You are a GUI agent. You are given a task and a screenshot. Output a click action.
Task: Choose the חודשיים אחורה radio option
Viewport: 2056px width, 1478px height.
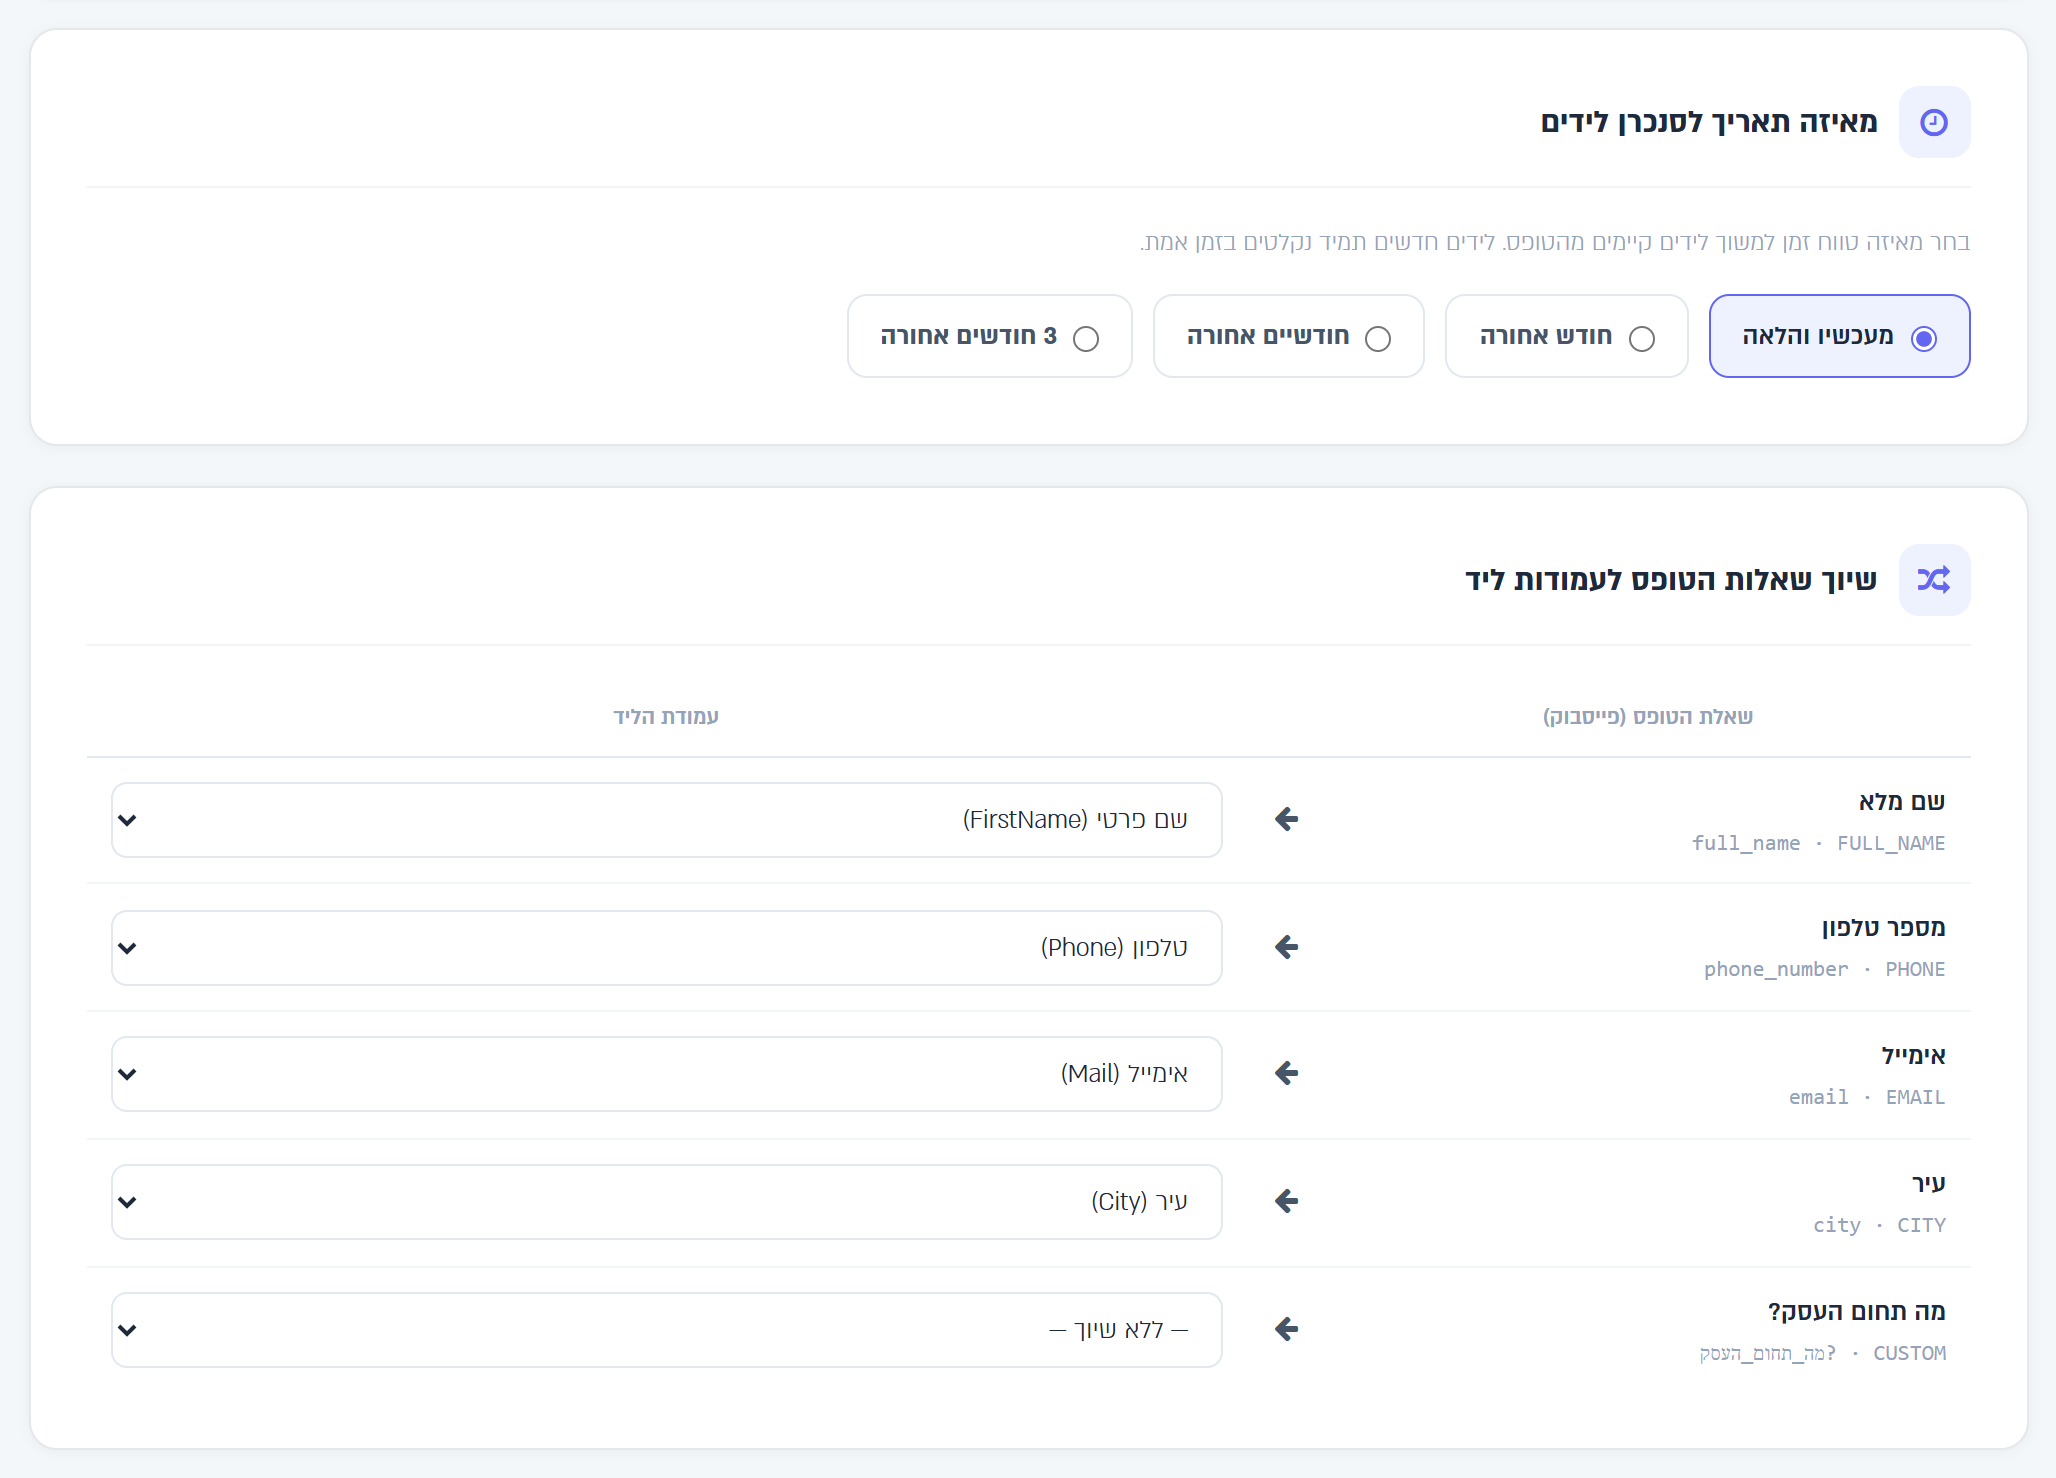click(1288, 336)
